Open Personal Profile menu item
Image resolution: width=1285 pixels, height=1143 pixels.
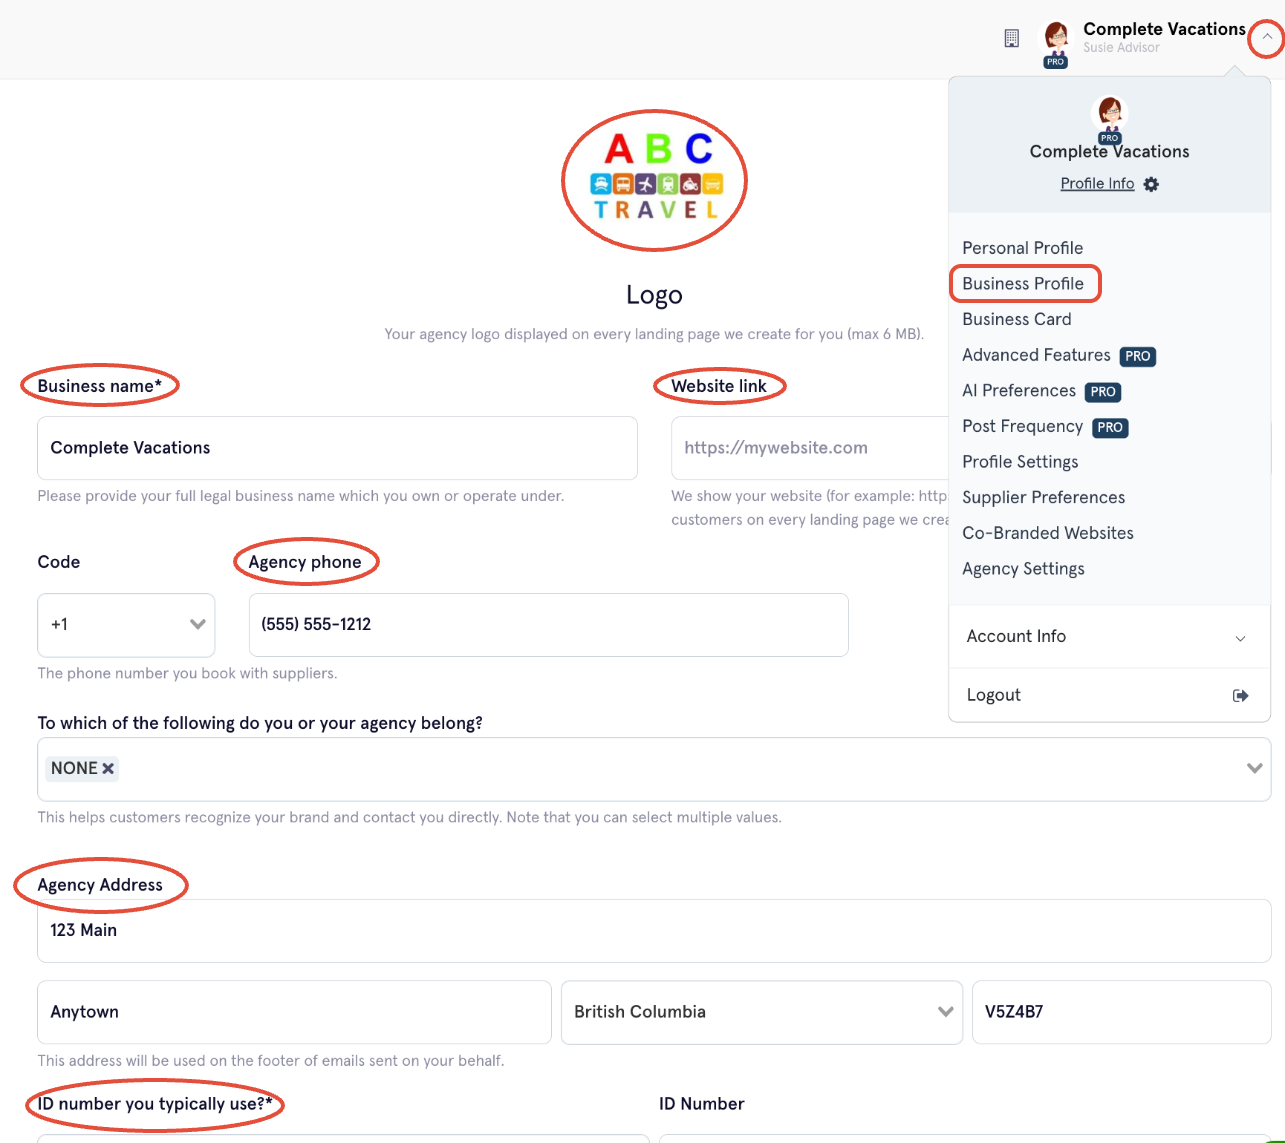tap(1022, 248)
